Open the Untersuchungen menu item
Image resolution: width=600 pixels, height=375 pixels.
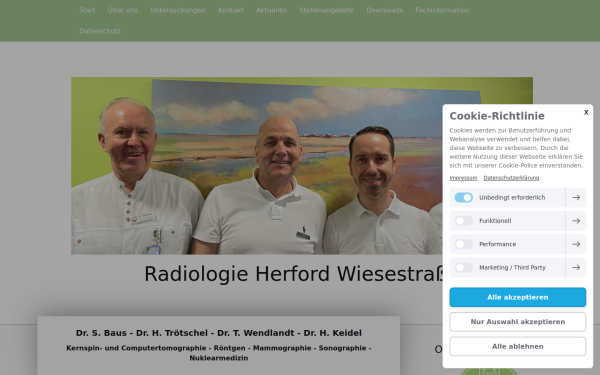point(178,10)
